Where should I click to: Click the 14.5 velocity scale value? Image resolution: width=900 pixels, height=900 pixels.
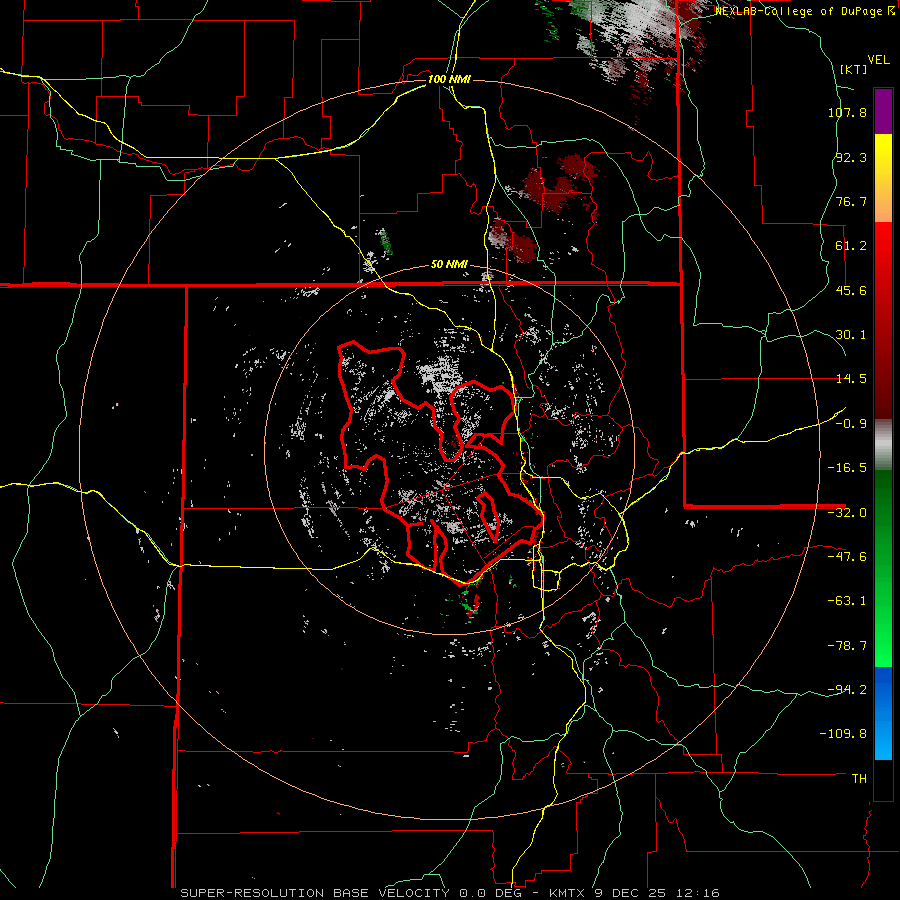(x=851, y=379)
